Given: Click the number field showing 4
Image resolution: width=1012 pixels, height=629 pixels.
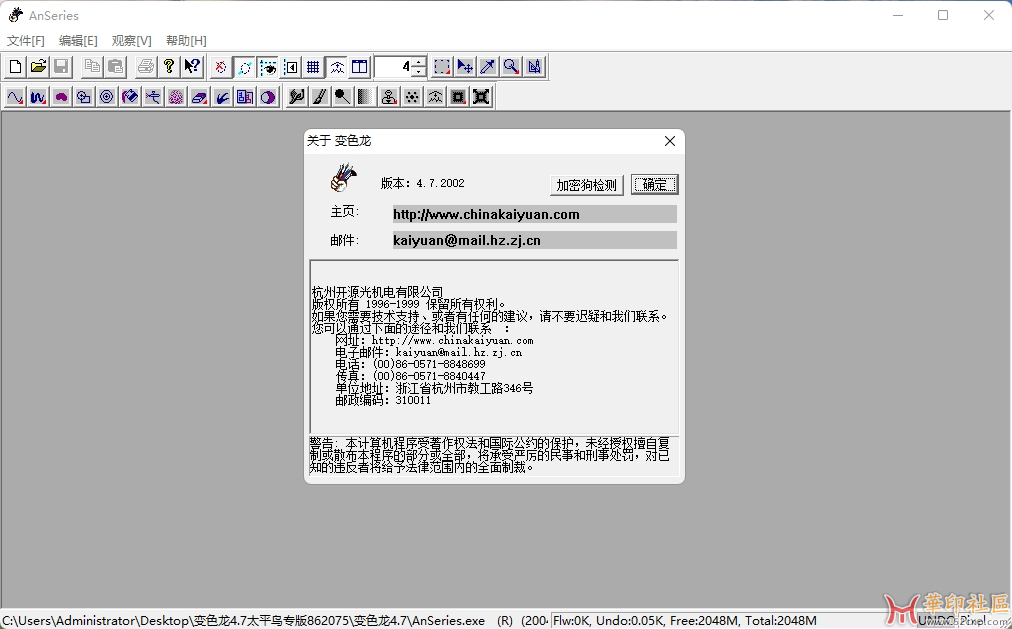Looking at the screenshot, I should tap(394, 66).
